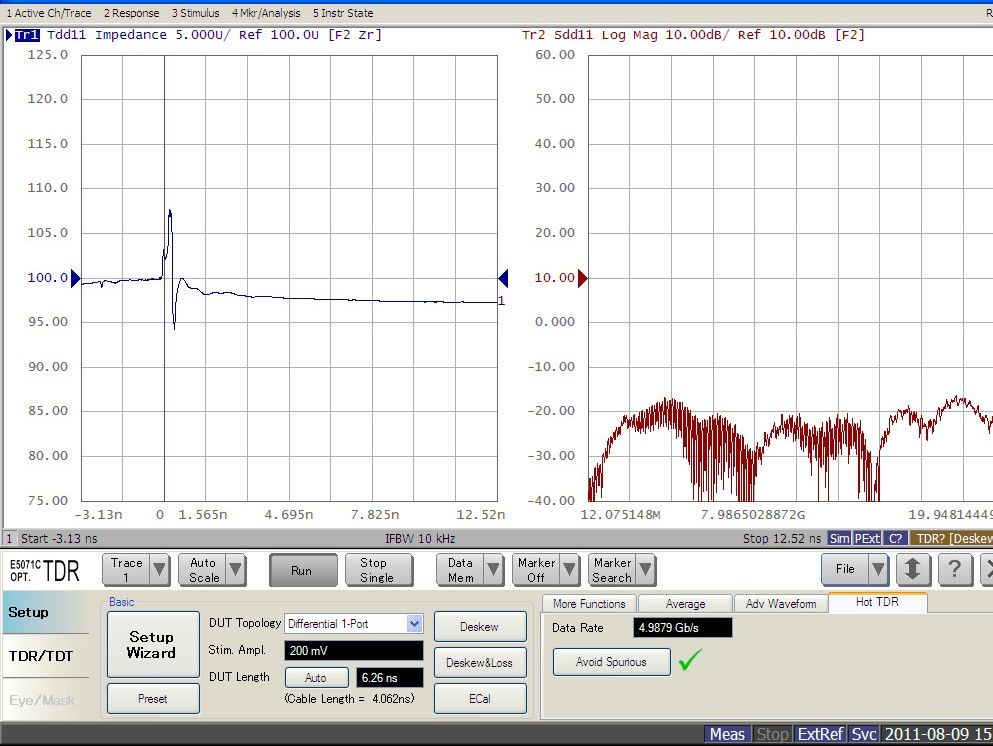The width and height of the screenshot is (993, 746).
Task: Select the Tr1 trace label indicator
Action: 26,35
